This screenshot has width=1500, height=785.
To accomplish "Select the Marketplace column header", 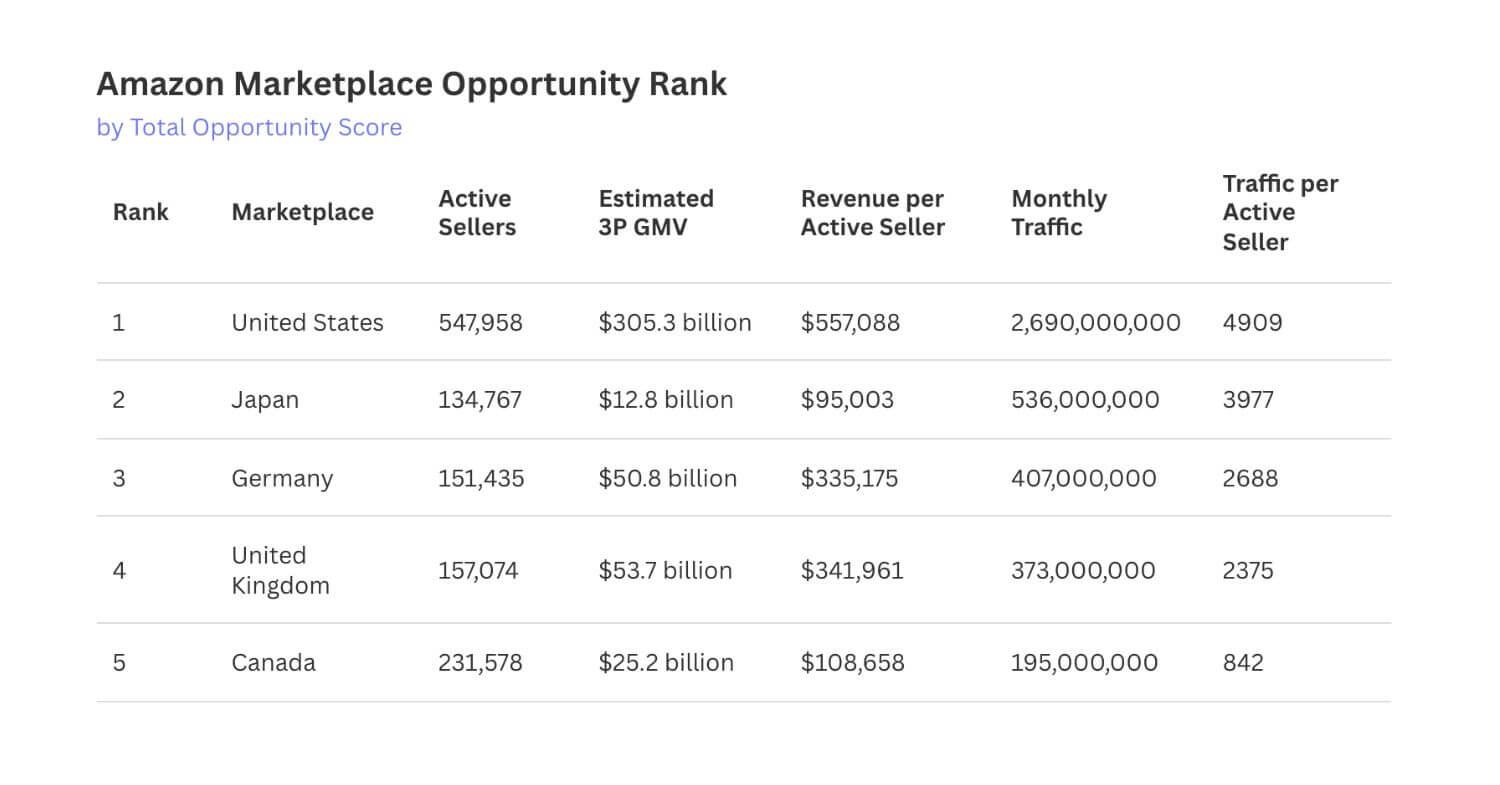I will coord(302,212).
